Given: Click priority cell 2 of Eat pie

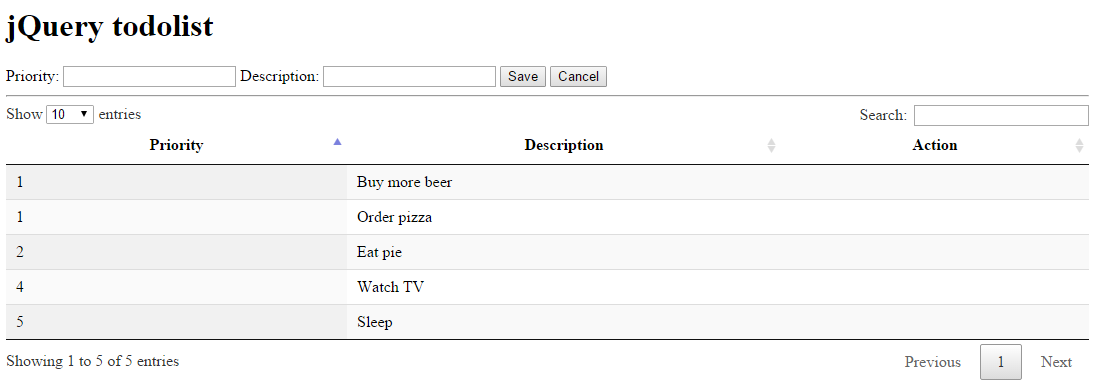Looking at the screenshot, I should [176, 252].
